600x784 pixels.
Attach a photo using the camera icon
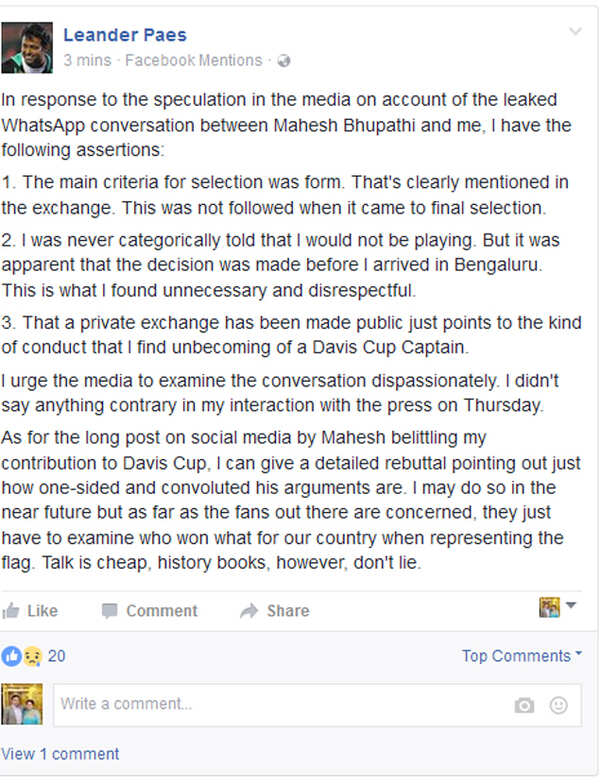click(x=524, y=705)
